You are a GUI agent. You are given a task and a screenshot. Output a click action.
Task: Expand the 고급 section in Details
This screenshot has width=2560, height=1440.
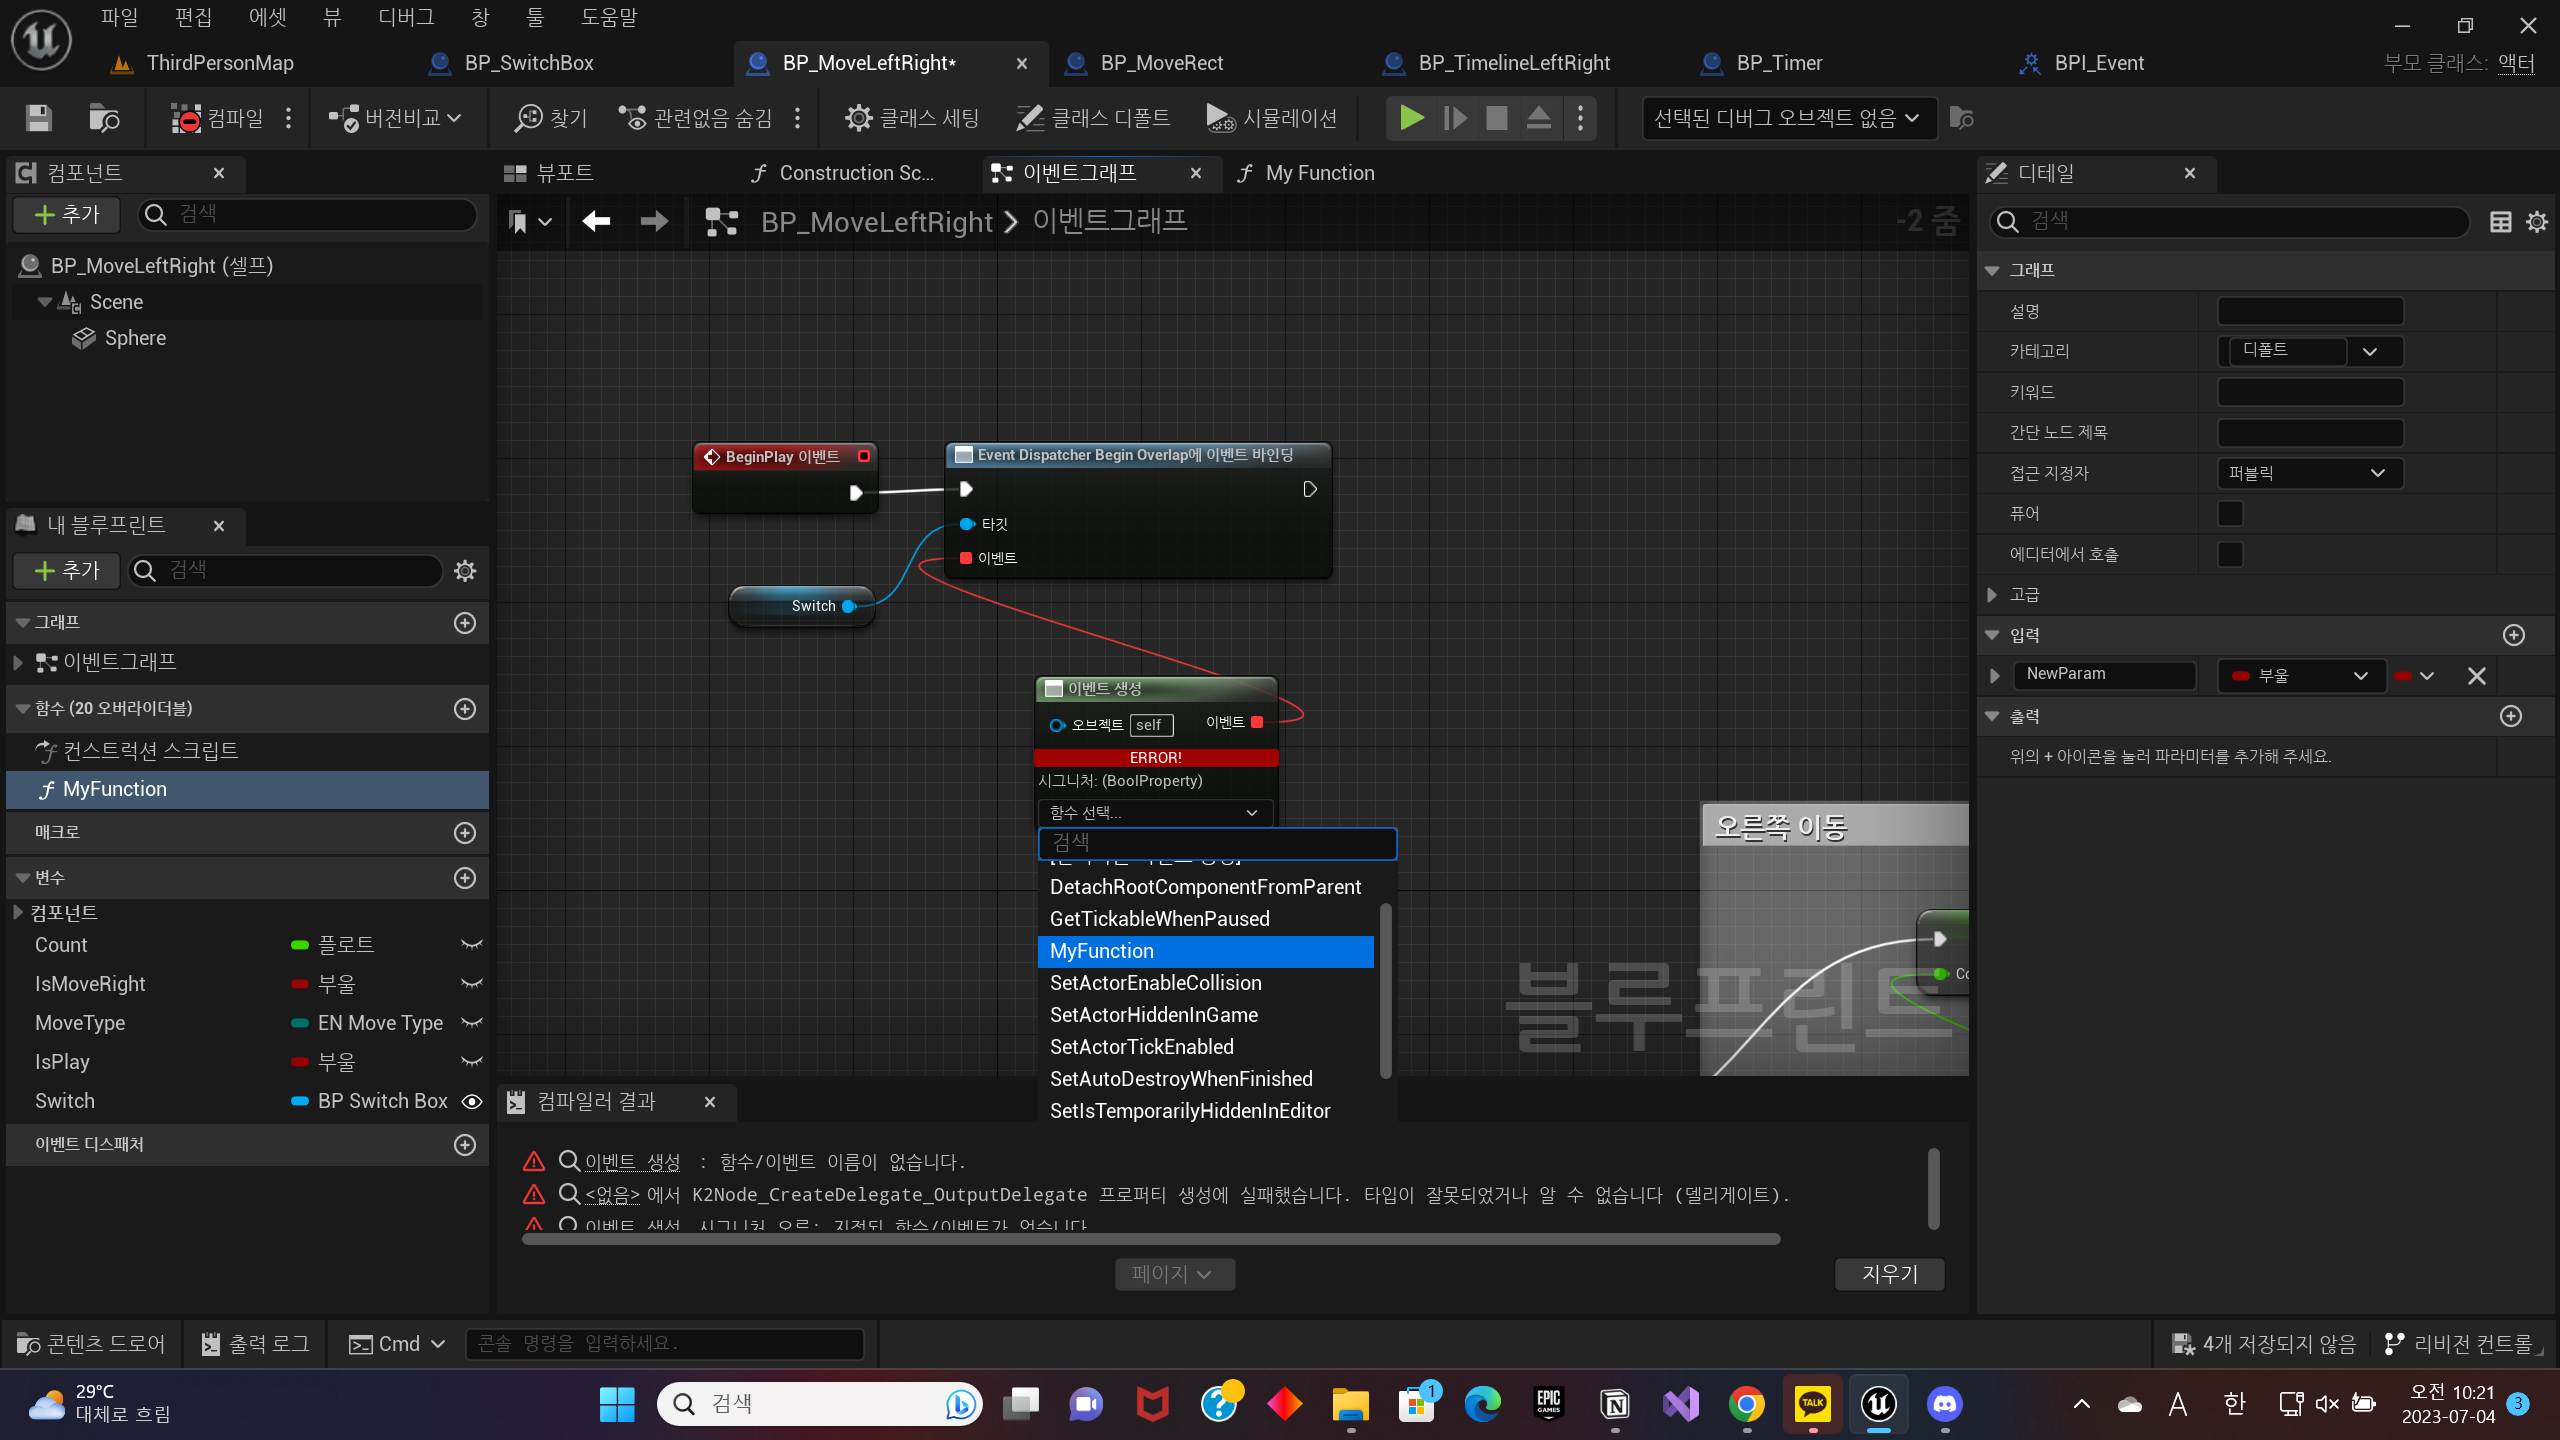coord(1992,595)
